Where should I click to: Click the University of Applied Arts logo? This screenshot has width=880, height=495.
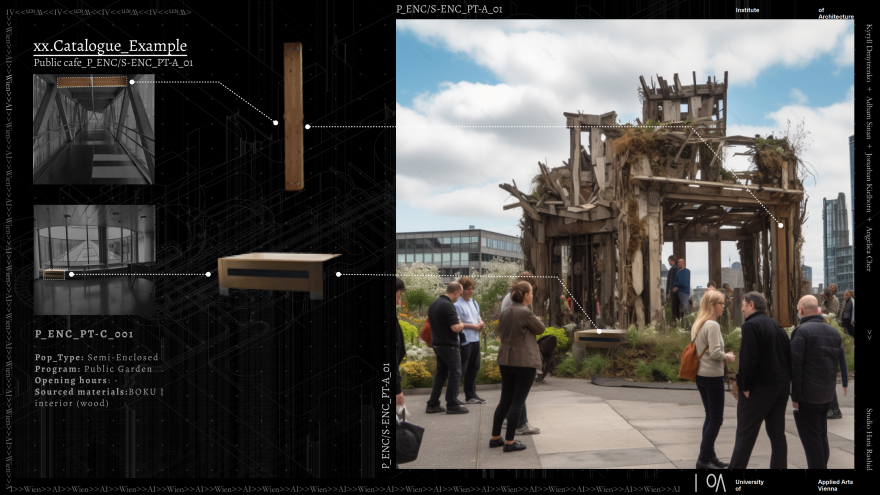coord(710,482)
